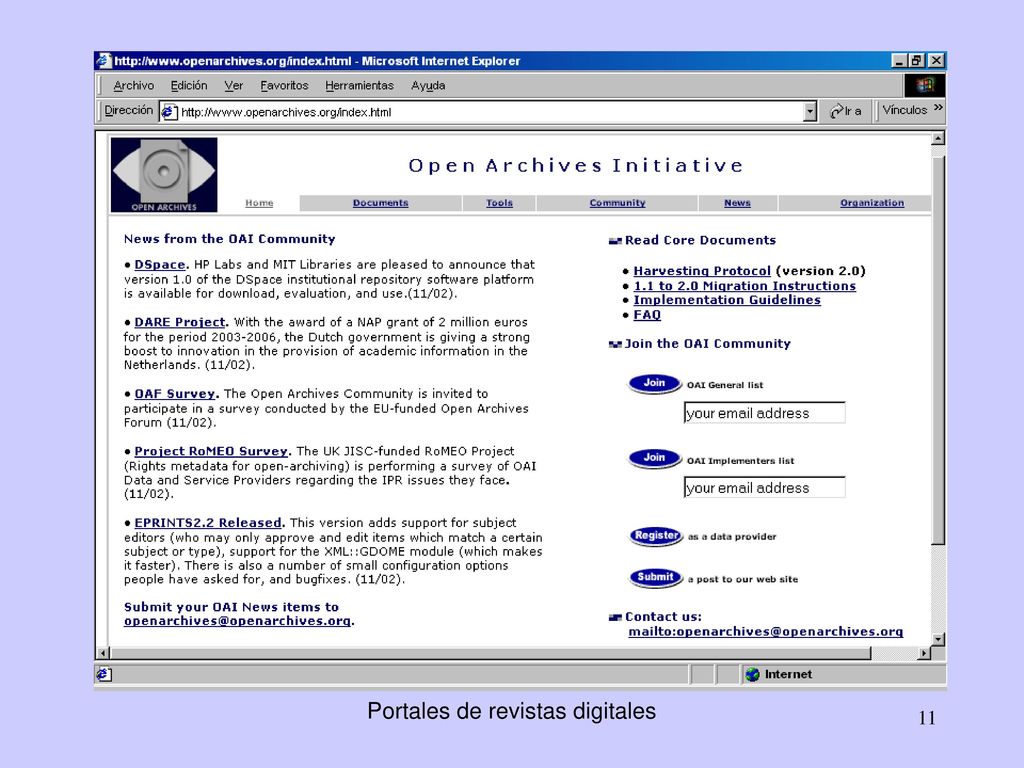1024x768 pixels.
Task: Click Join for OAI General list
Action: tap(654, 383)
